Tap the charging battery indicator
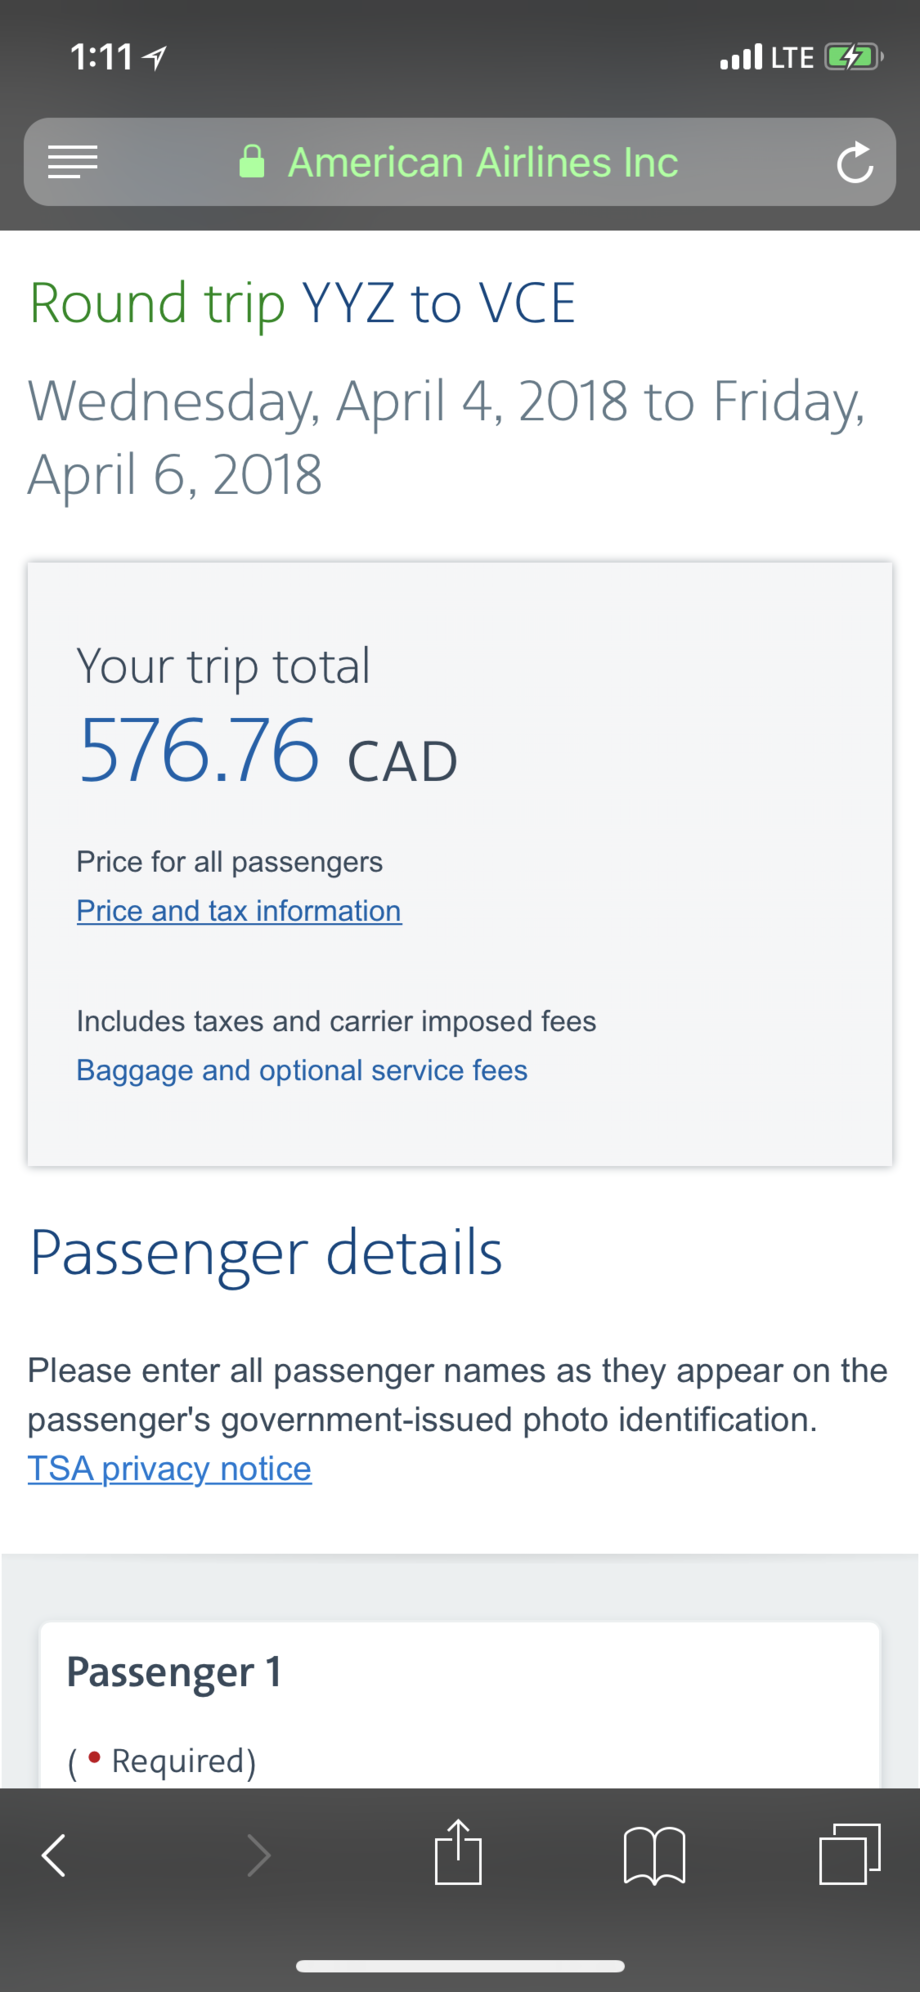The height and width of the screenshot is (1992, 920). 852,58
